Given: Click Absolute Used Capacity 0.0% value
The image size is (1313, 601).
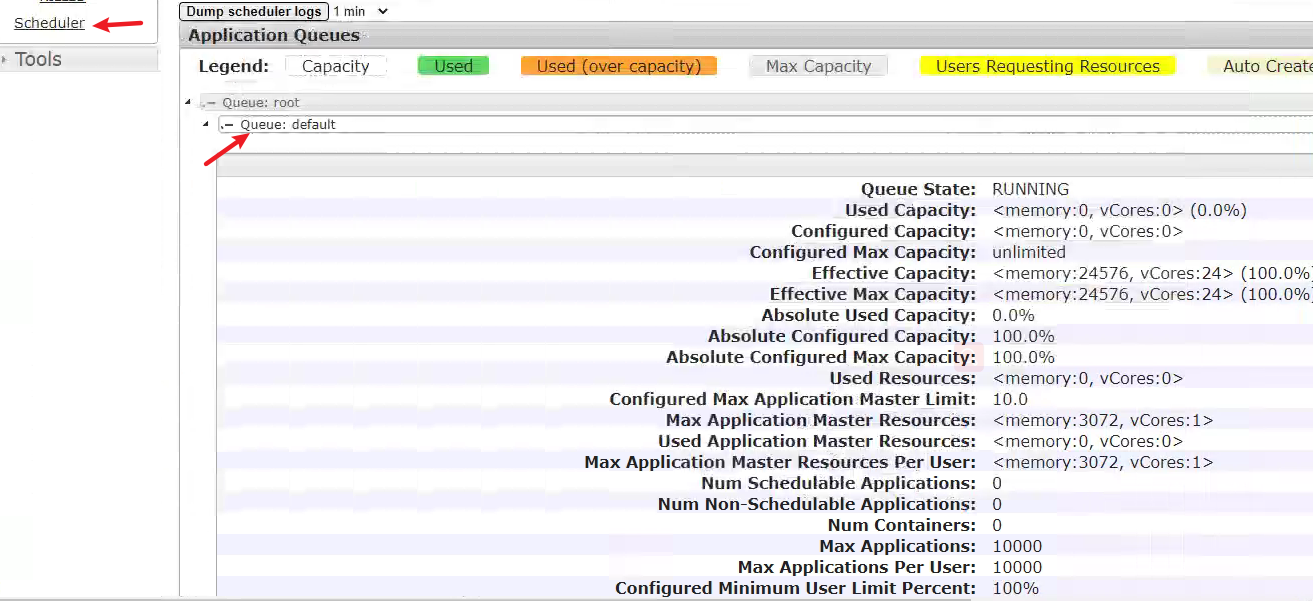Looking at the screenshot, I should tap(1013, 315).
